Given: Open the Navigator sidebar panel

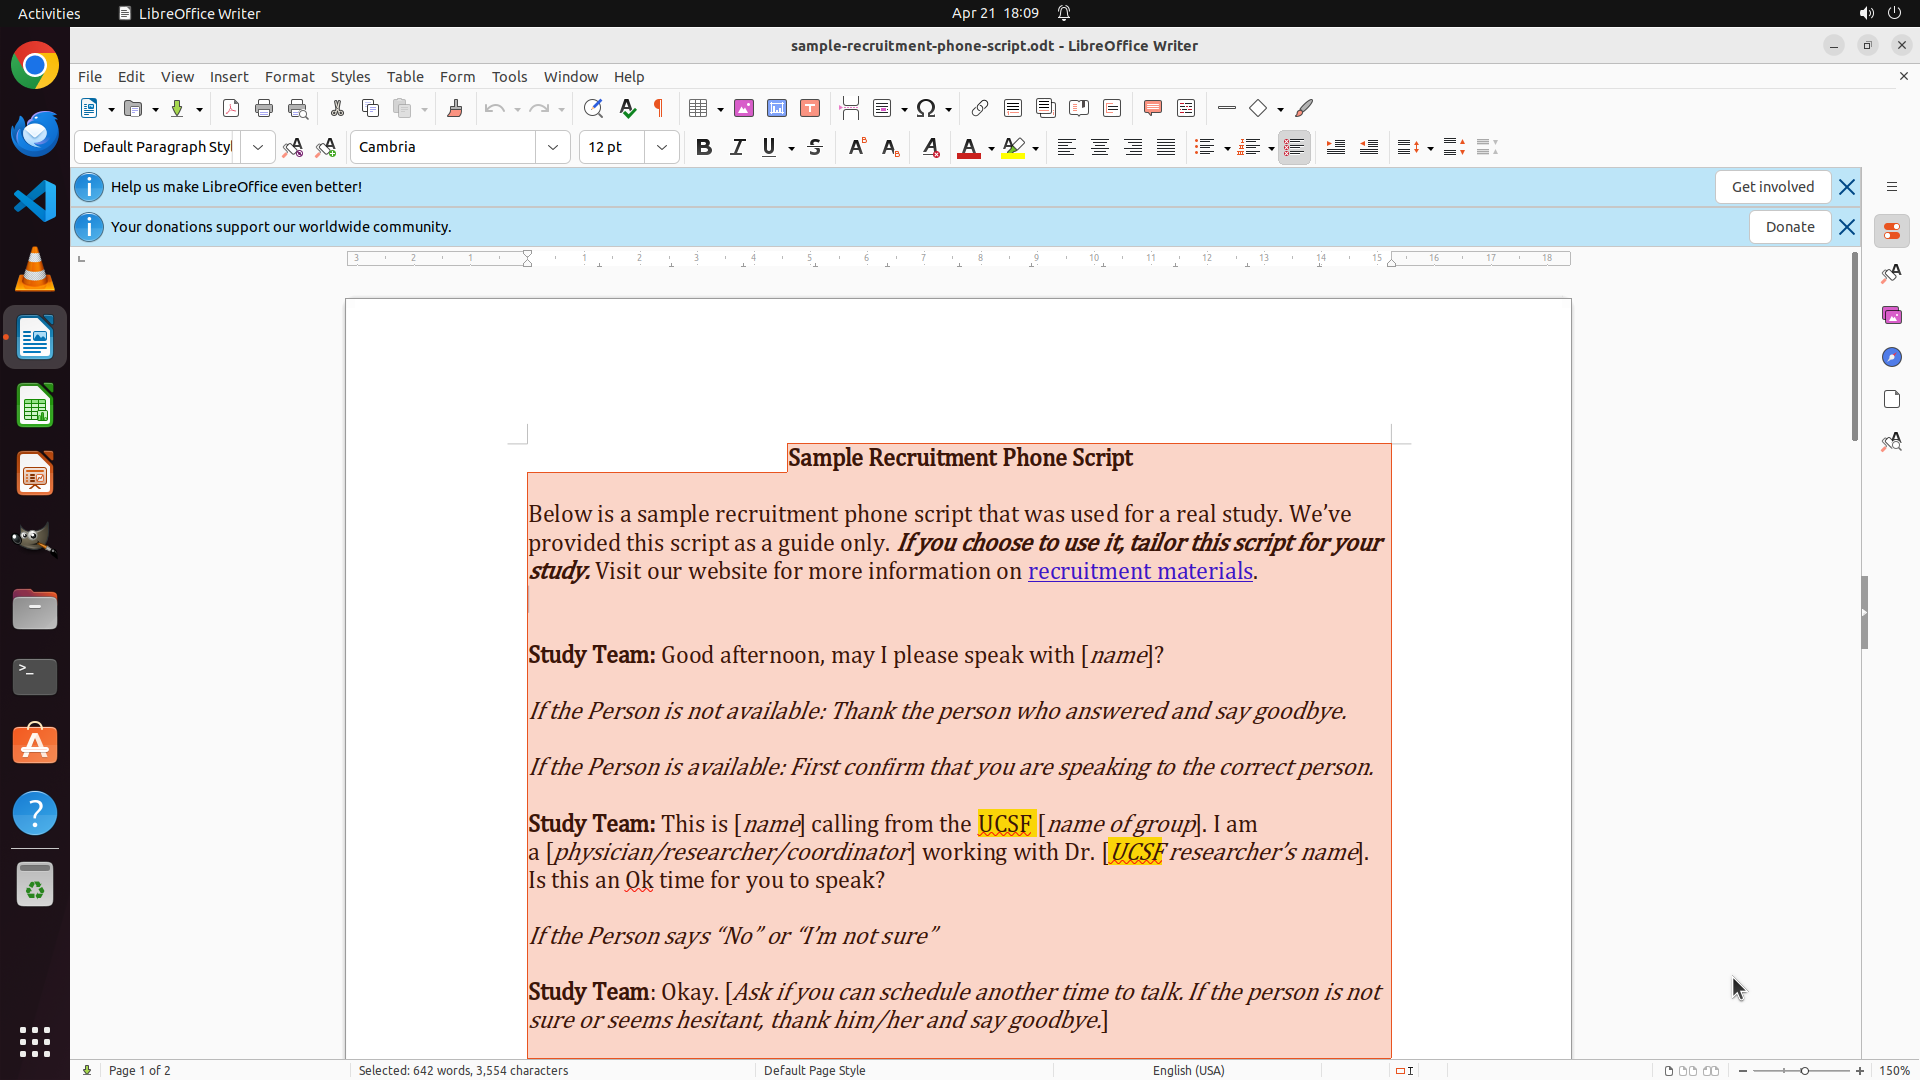Looking at the screenshot, I should tap(1891, 357).
